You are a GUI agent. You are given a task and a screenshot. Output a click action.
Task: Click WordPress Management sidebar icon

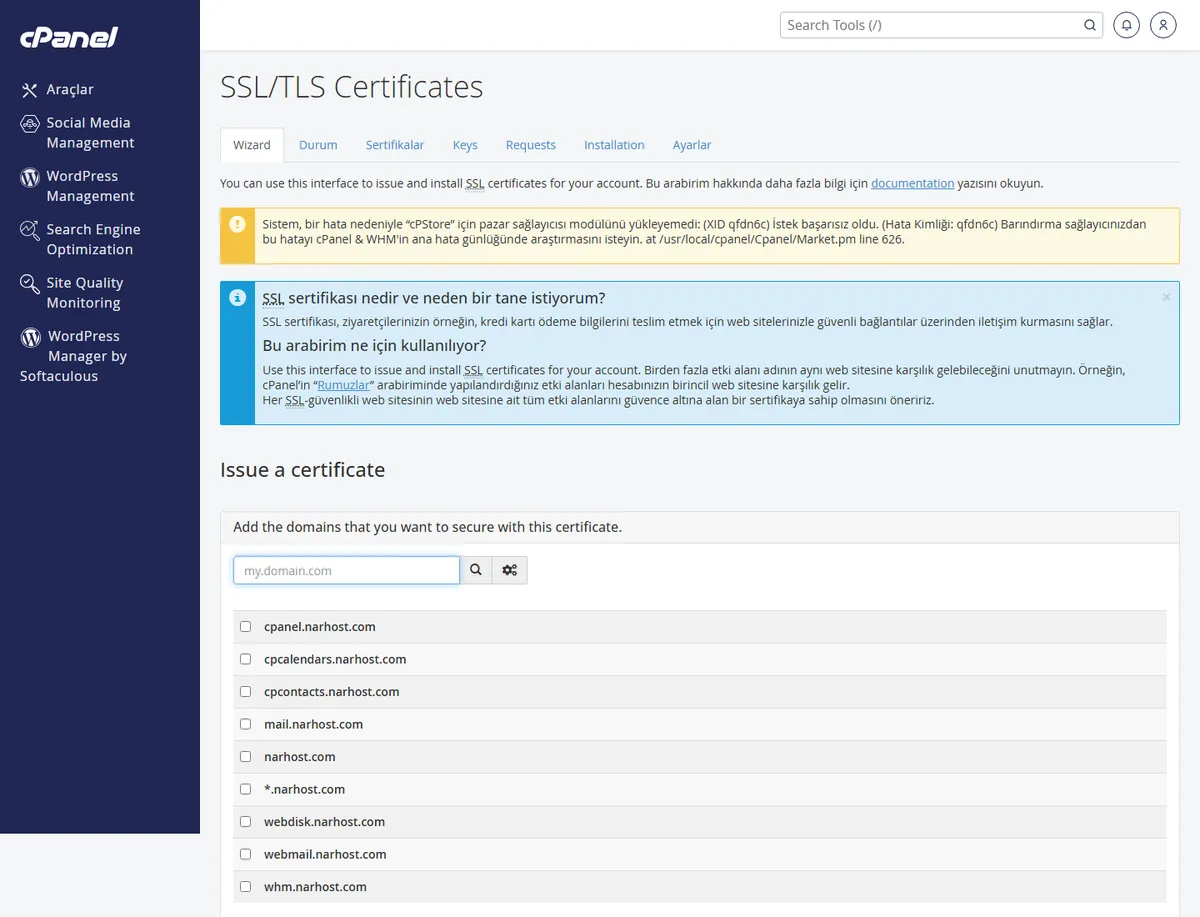point(30,177)
